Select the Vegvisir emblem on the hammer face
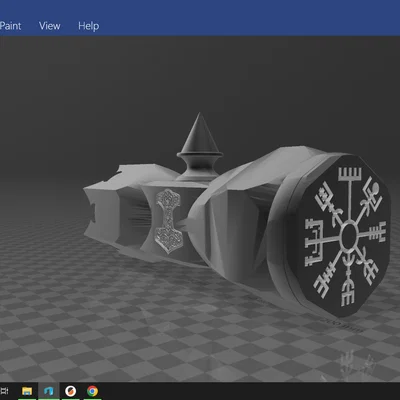 (346, 236)
